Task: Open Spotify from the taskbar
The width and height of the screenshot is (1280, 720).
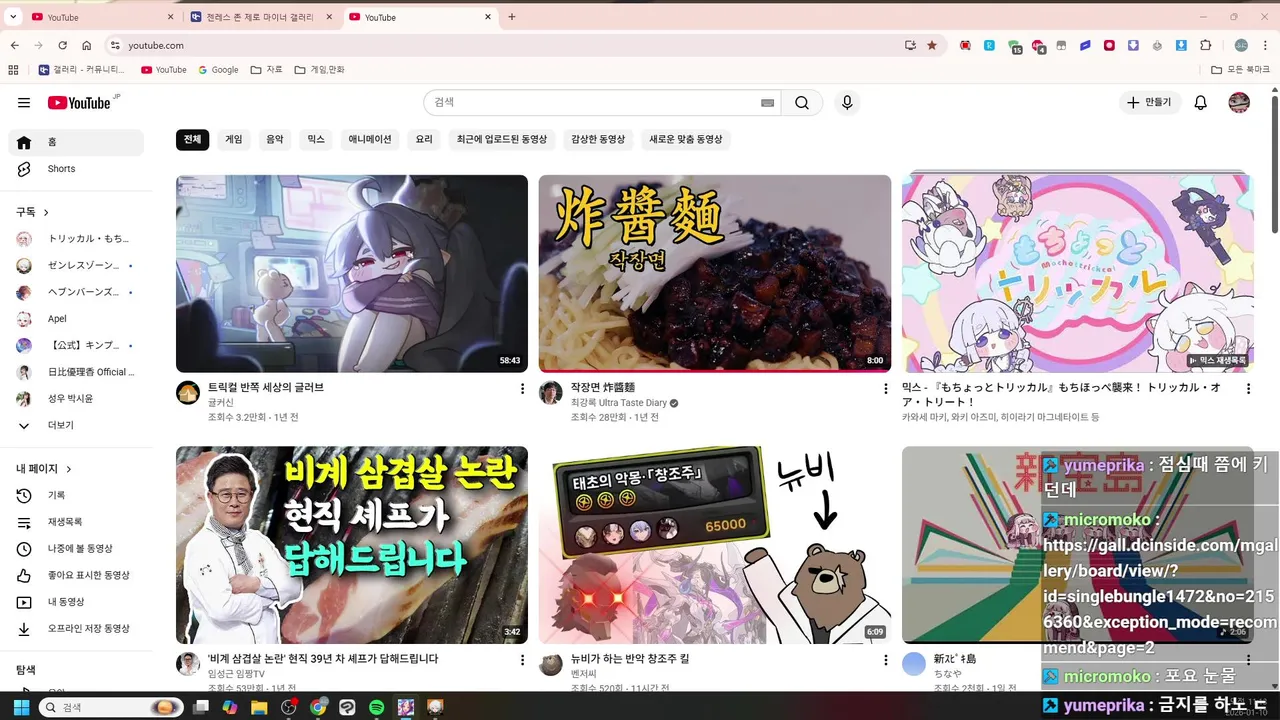Action: pos(377,707)
